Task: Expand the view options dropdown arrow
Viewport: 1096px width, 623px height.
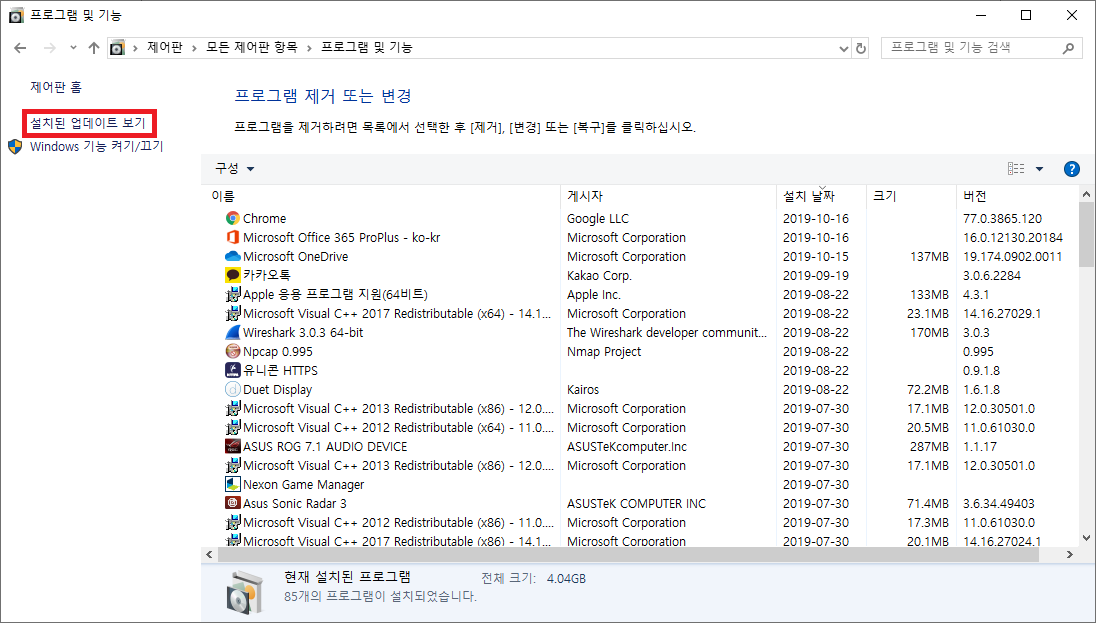Action: [x=1039, y=169]
